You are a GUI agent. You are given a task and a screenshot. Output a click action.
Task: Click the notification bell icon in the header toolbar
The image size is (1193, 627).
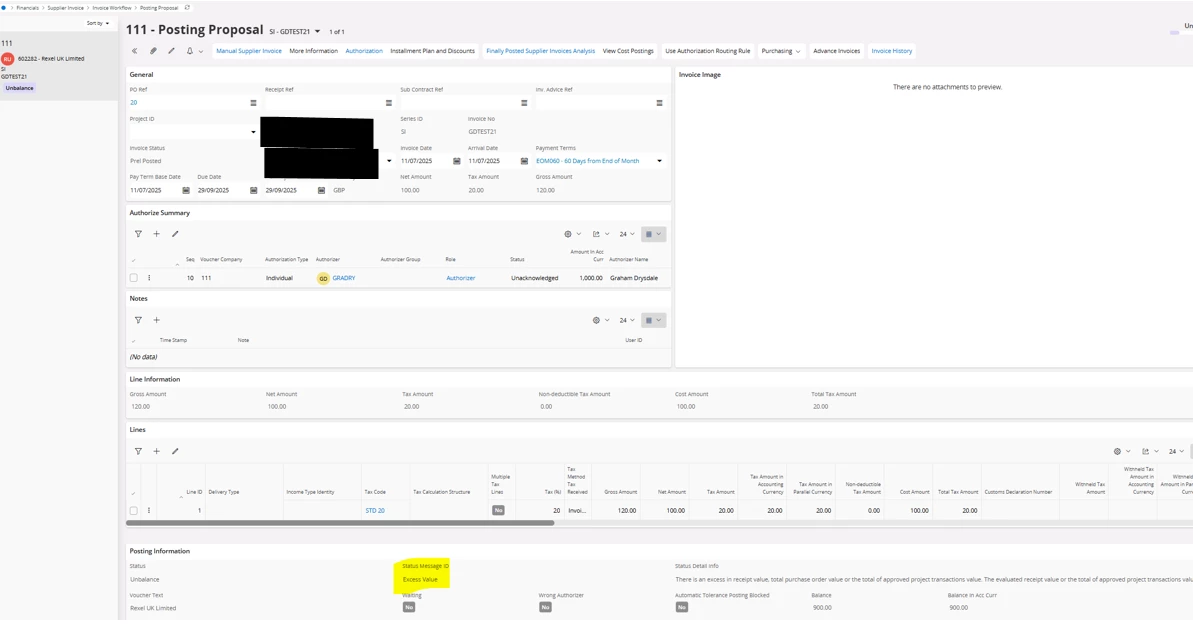point(189,51)
